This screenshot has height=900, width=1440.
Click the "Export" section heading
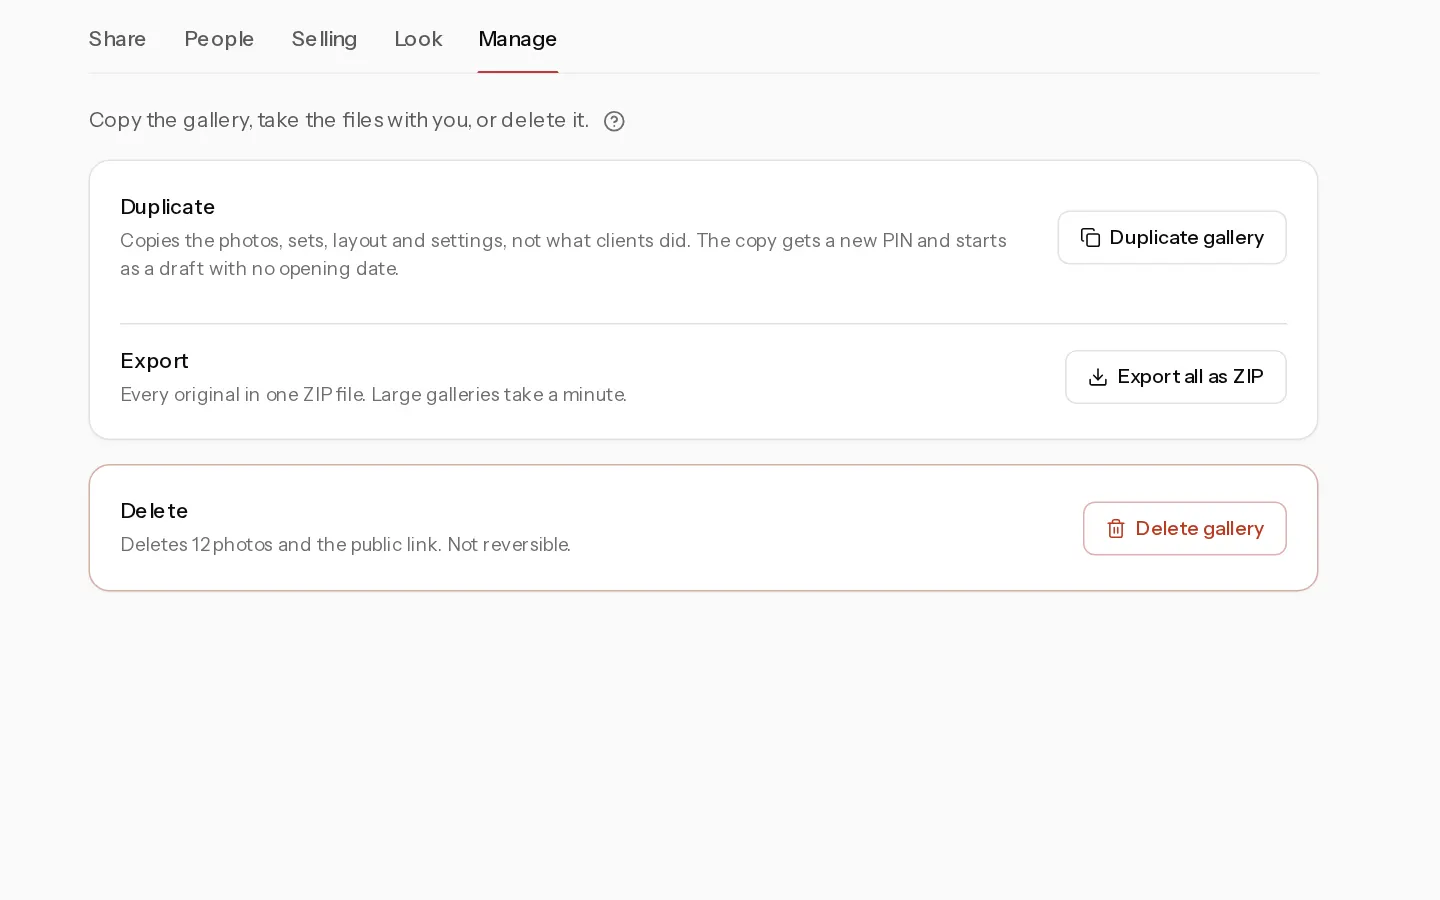(154, 361)
